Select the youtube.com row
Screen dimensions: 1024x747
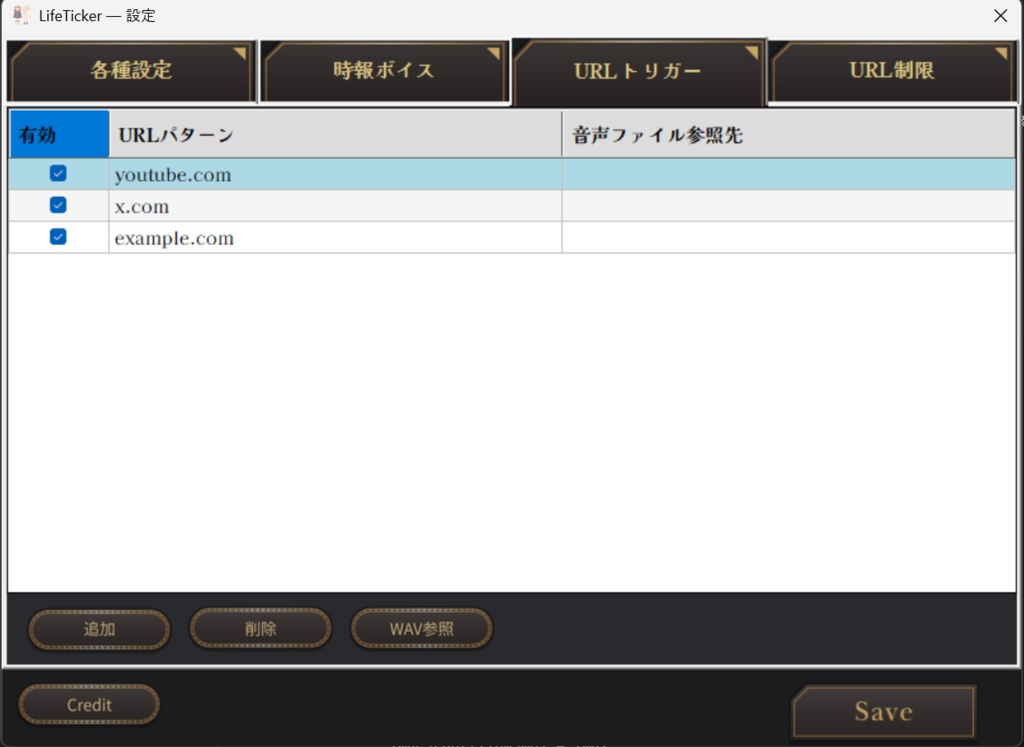pos(300,172)
